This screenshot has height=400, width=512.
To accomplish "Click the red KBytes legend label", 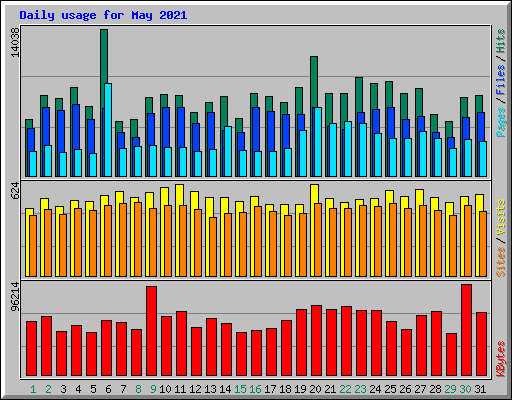I will [500, 359].
